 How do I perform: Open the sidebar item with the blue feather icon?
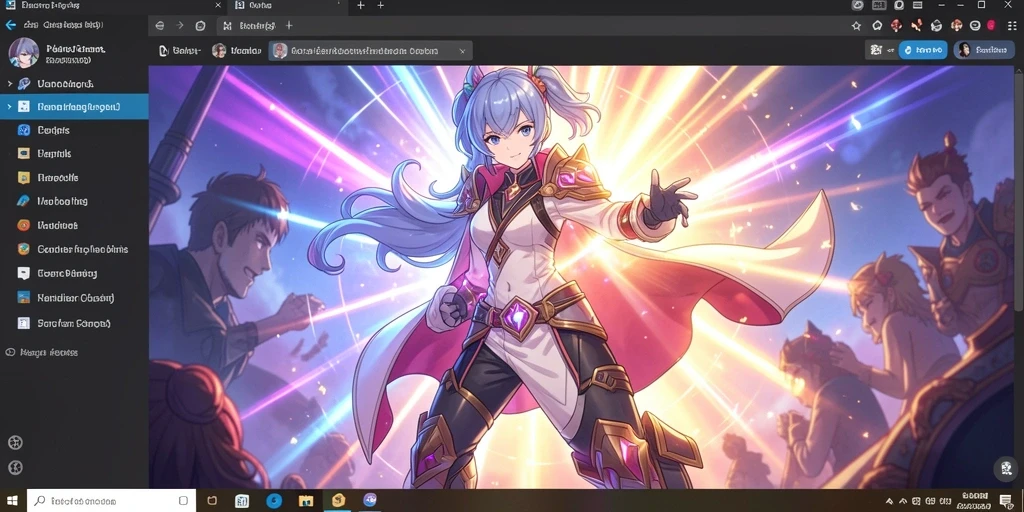coord(53,201)
